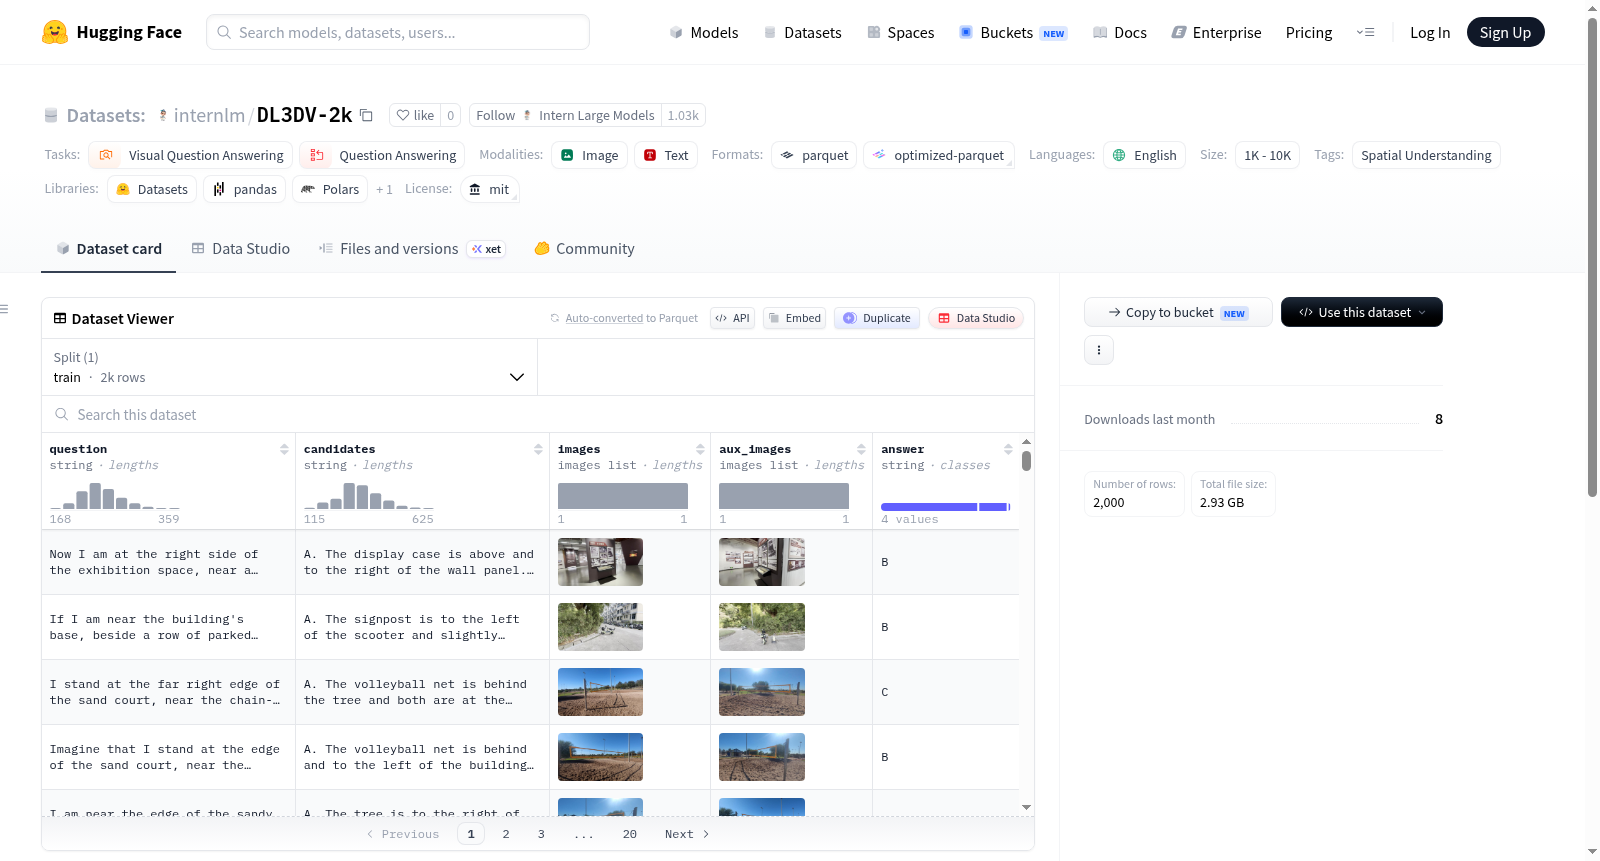Viewport: 1600px width, 861px height.
Task: Open the Polars library tag
Action: click(x=330, y=189)
